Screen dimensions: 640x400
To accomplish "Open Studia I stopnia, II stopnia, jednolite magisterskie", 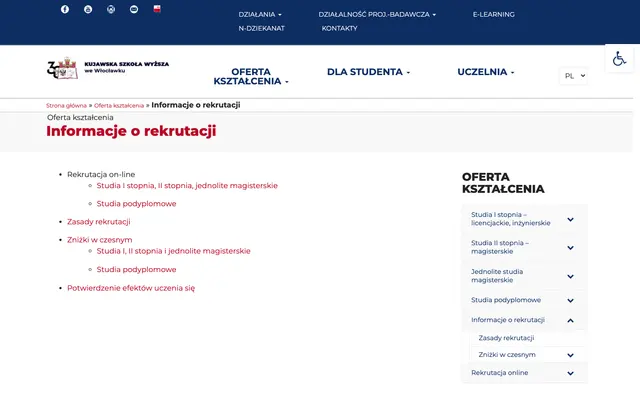I will [x=187, y=186].
